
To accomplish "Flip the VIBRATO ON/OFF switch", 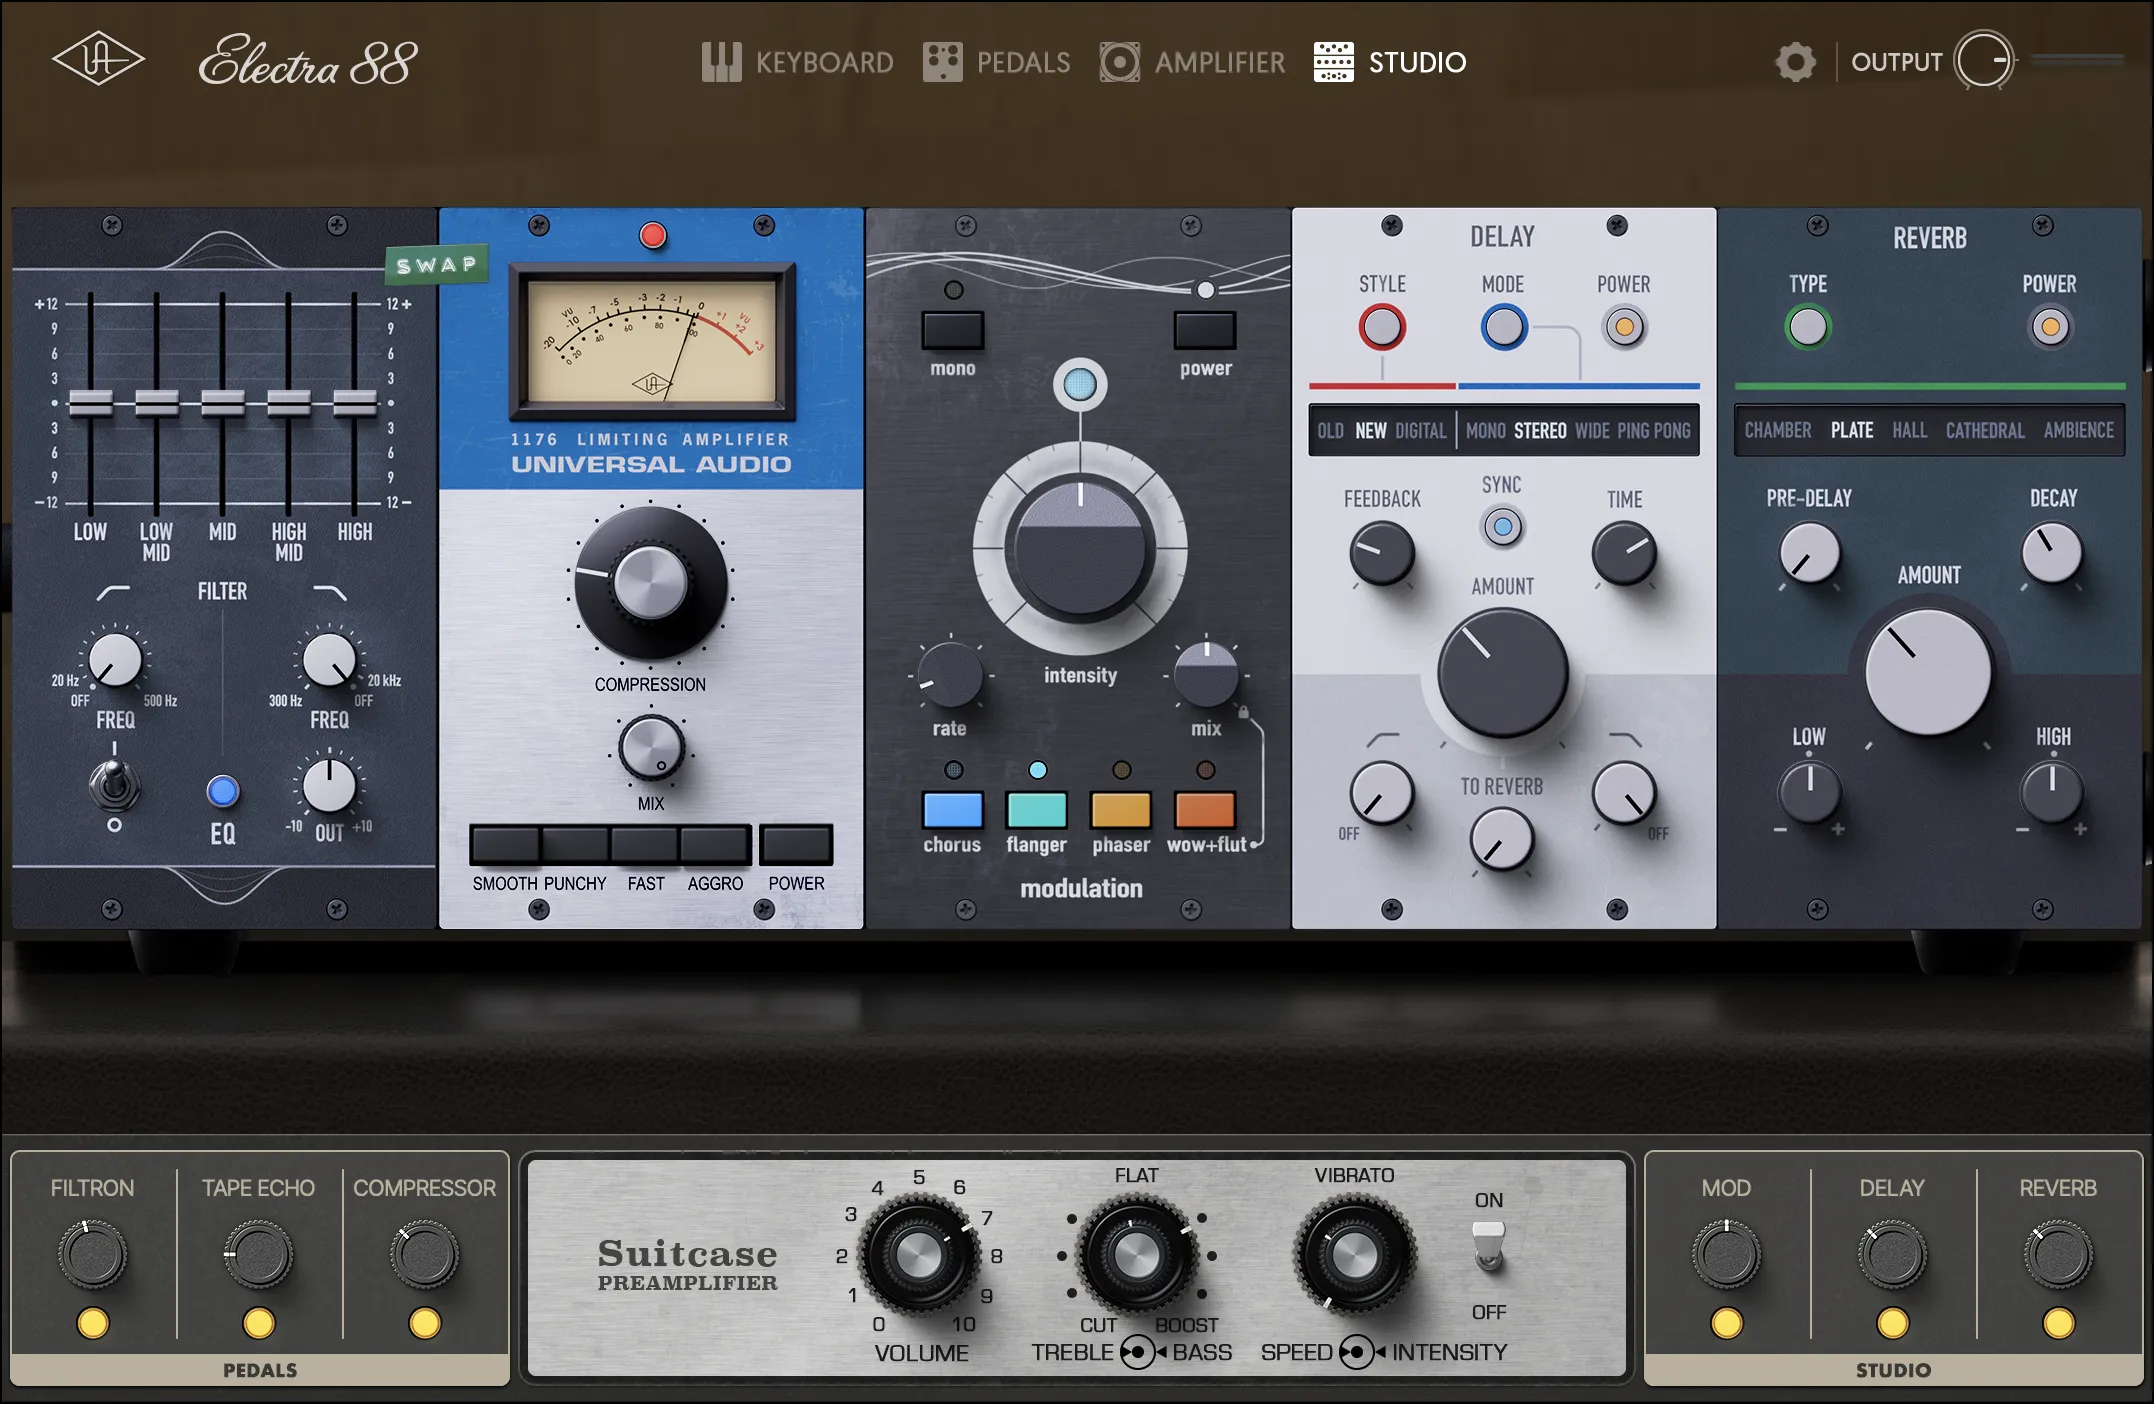I will coord(1488,1244).
